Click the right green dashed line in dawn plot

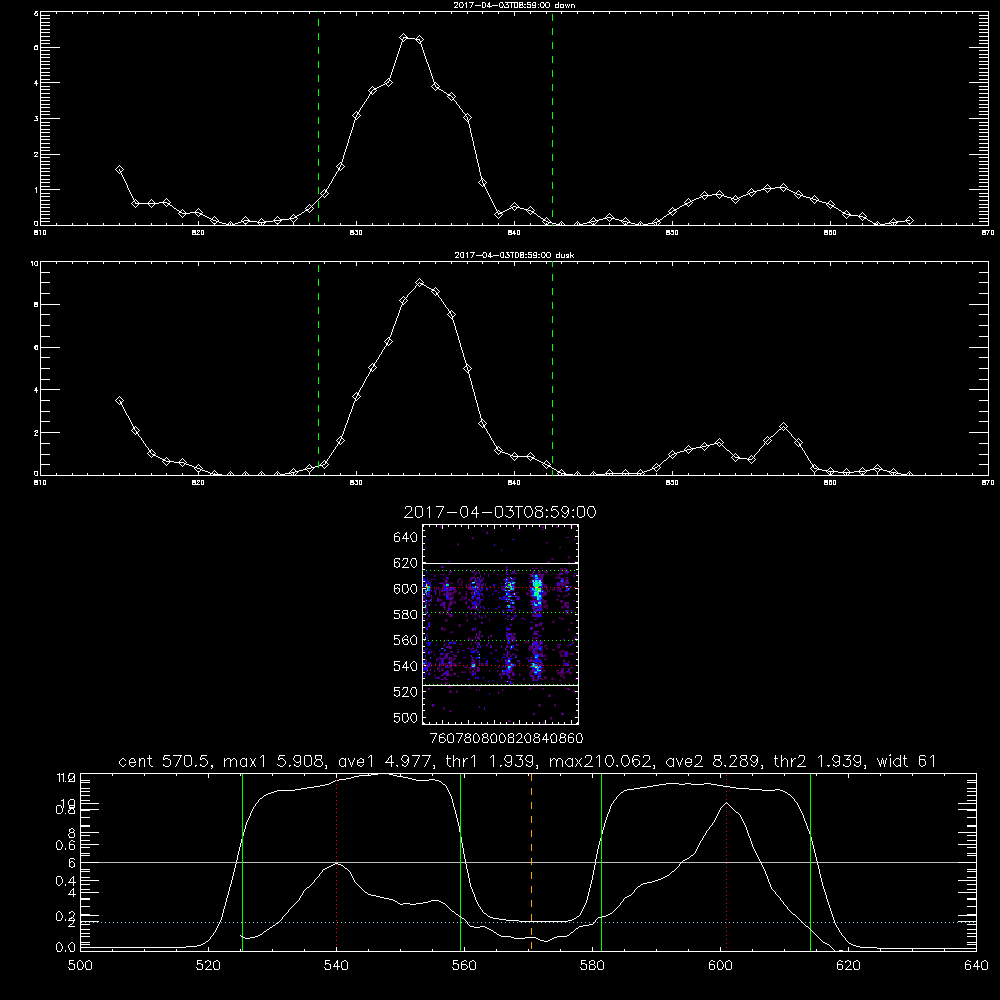(x=552, y=118)
